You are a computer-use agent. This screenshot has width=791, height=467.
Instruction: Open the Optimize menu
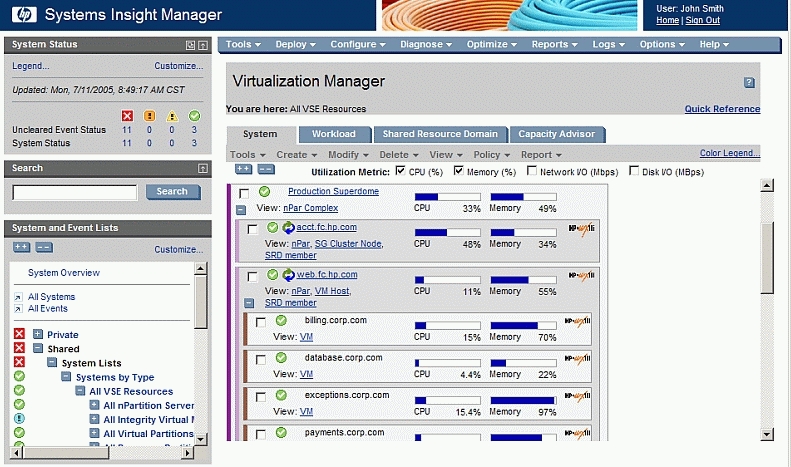coord(492,44)
